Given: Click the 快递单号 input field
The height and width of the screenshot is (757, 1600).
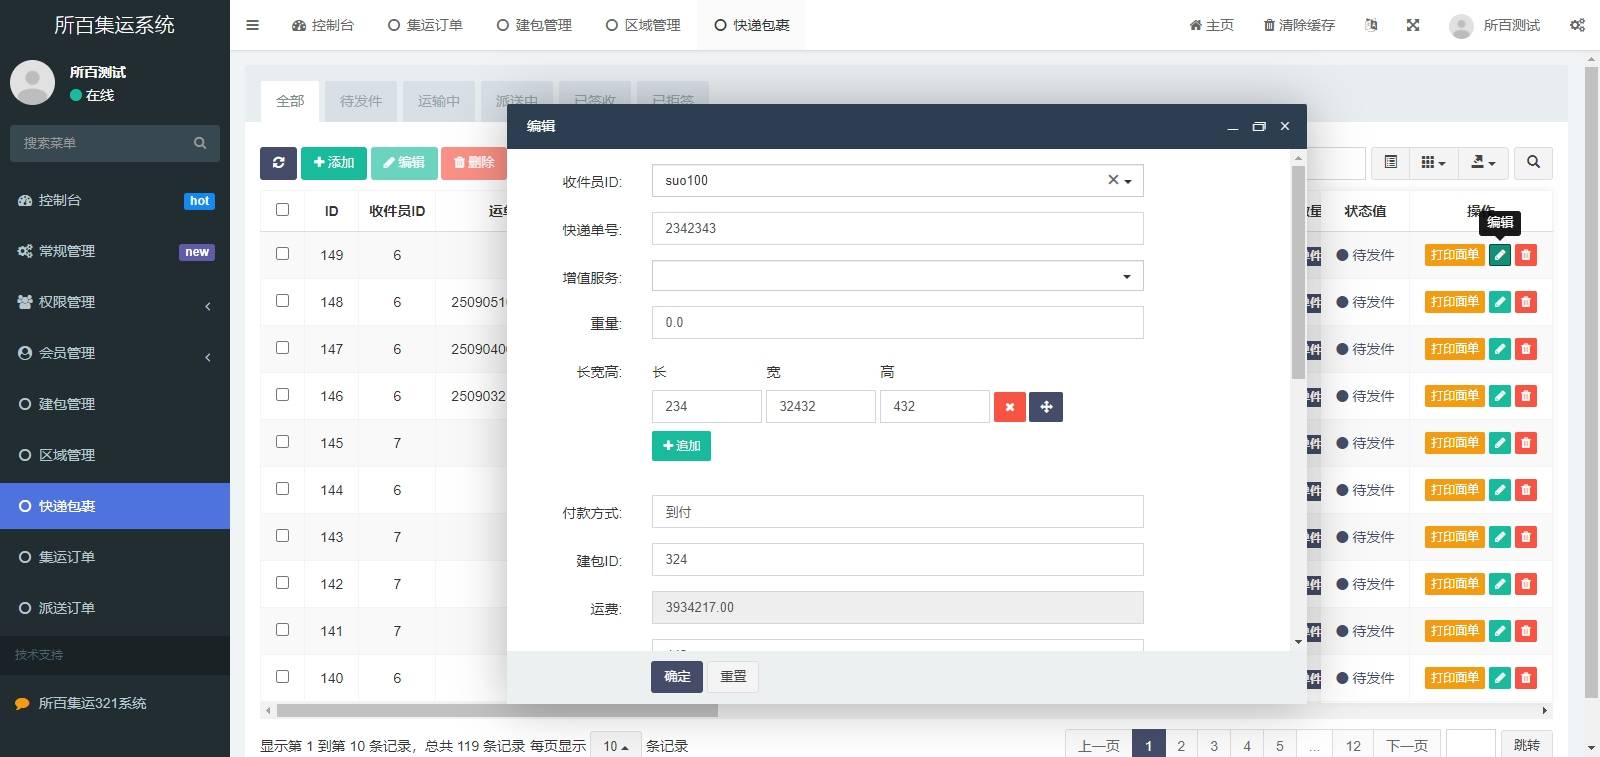Looking at the screenshot, I should click(x=897, y=229).
